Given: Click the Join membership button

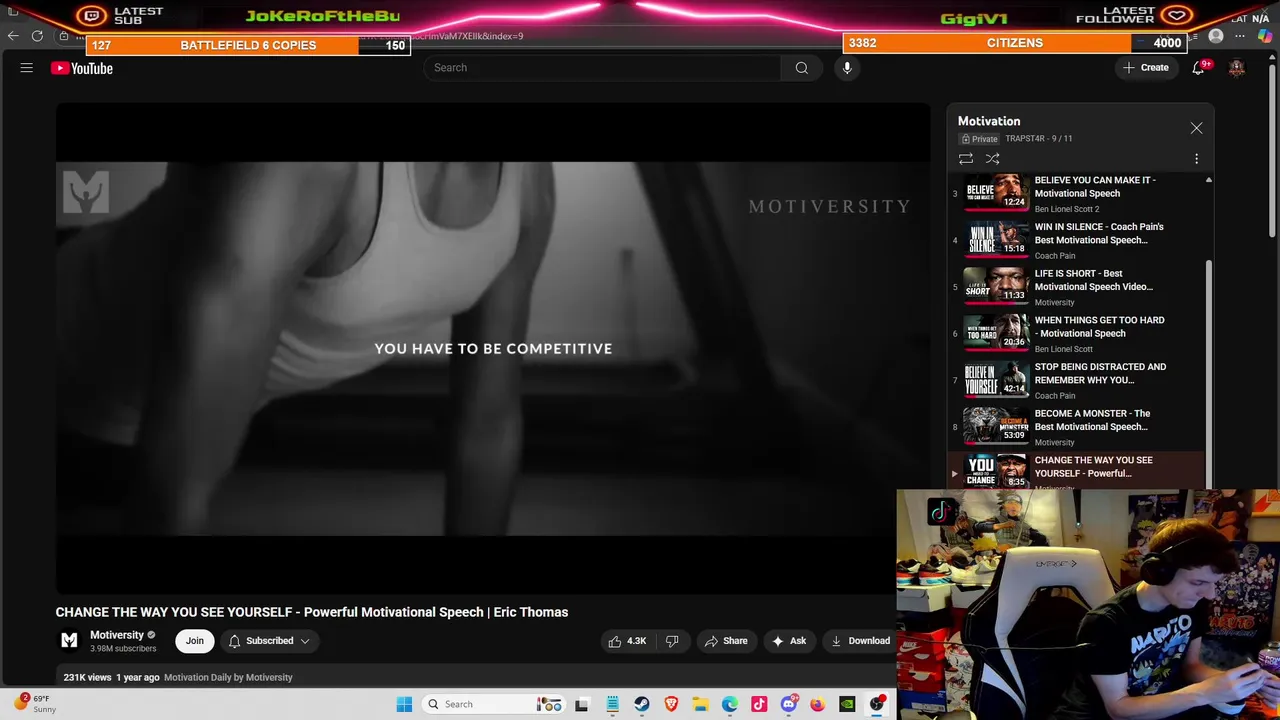Looking at the screenshot, I should (x=195, y=641).
